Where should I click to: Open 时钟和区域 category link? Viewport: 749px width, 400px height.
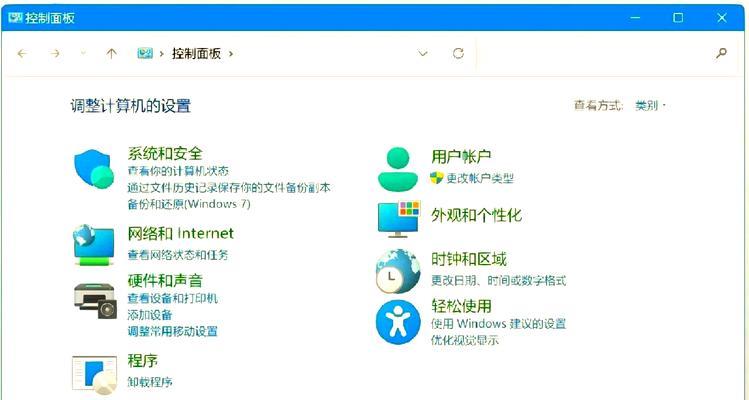click(469, 259)
